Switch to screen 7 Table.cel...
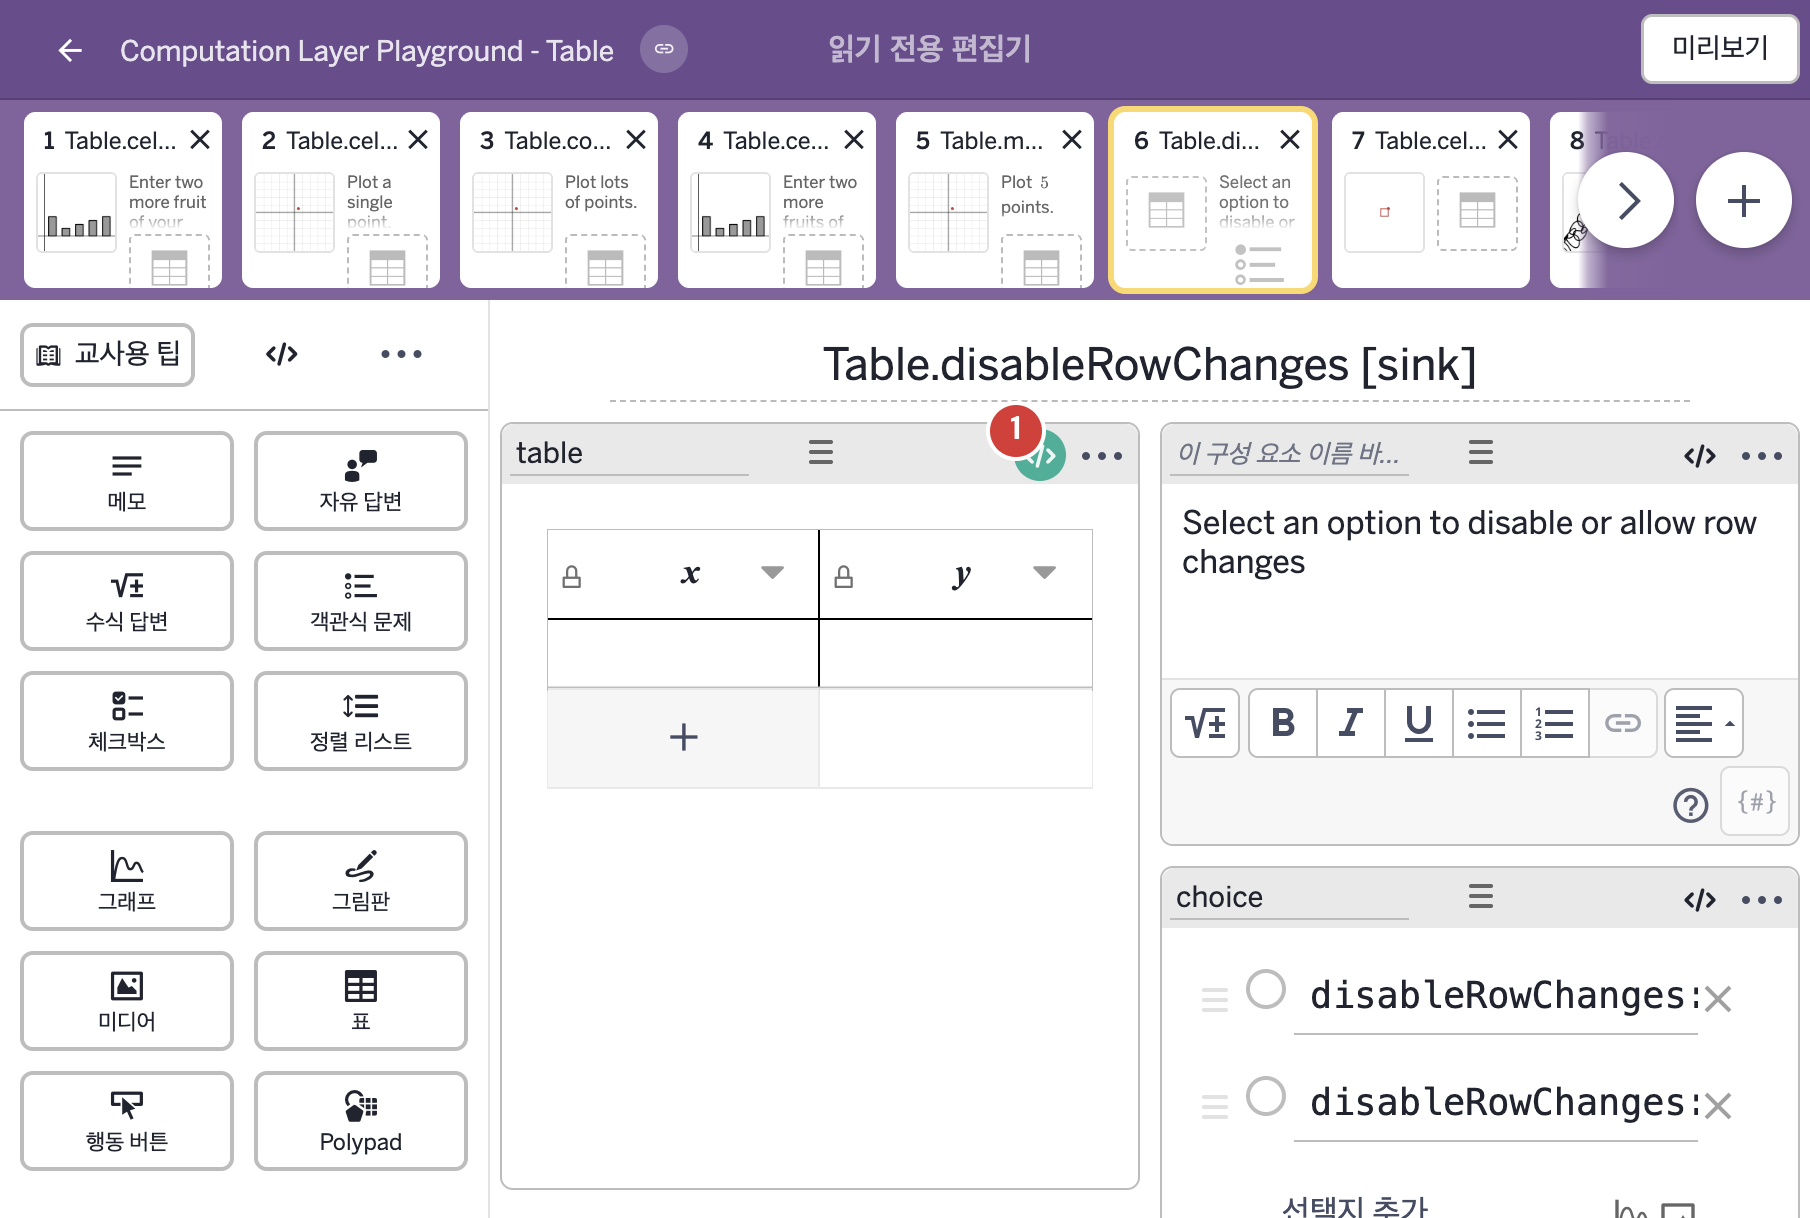Viewport: 1810px width, 1218px height. point(1431,200)
